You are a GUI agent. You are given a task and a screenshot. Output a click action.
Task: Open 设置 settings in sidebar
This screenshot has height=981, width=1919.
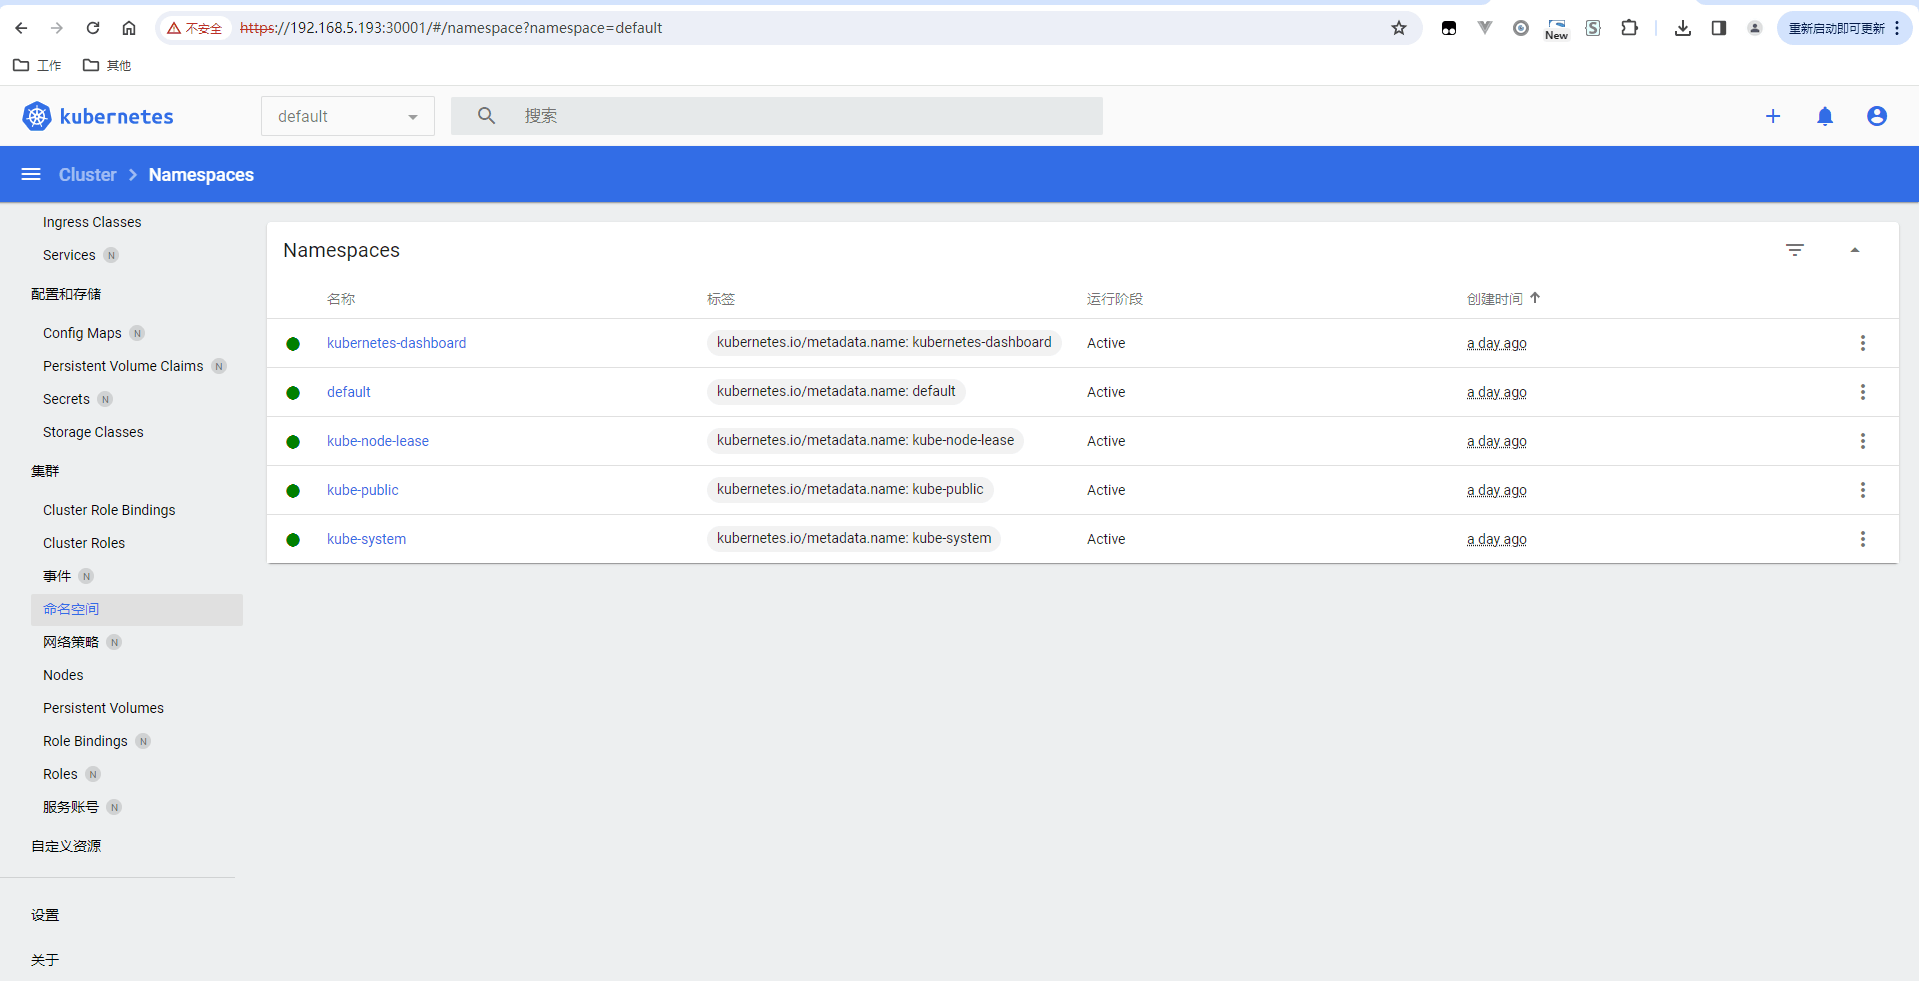click(45, 915)
